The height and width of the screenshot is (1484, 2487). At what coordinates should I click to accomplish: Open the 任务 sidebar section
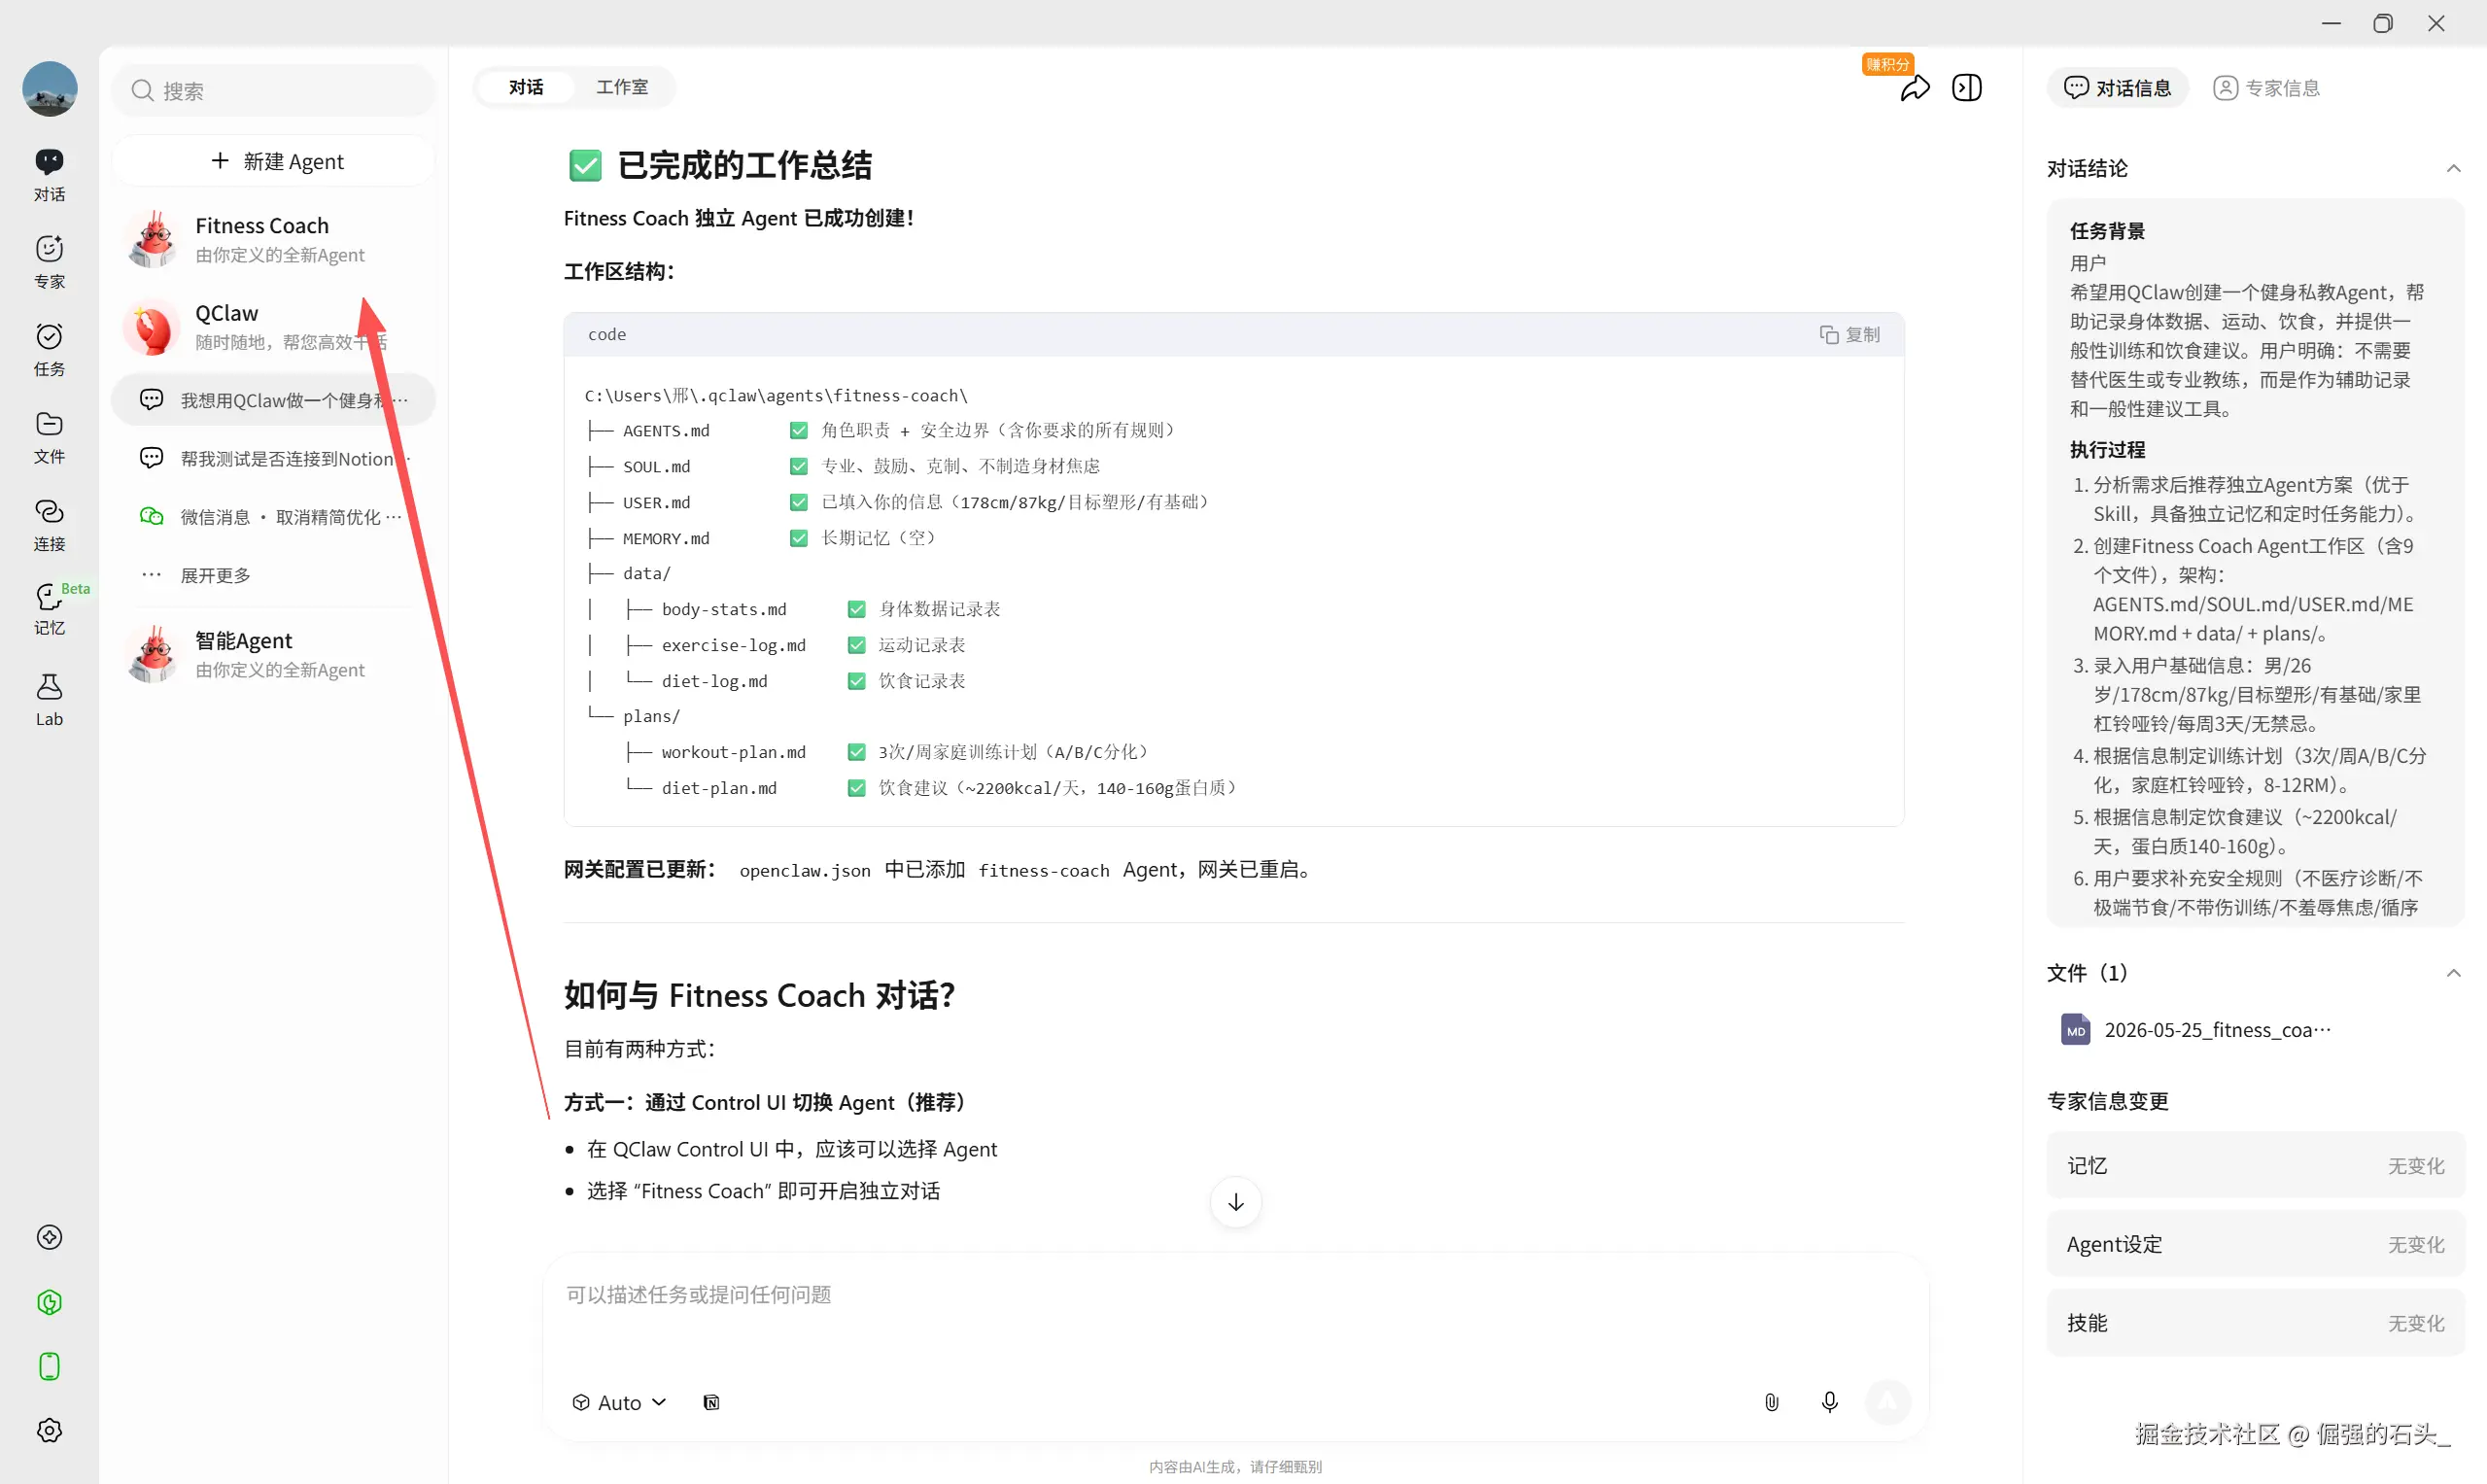coord(49,350)
